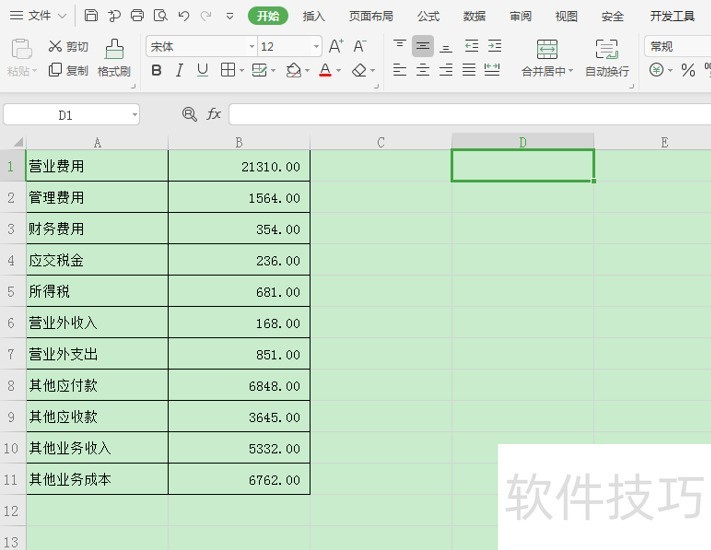Image resolution: width=711 pixels, height=550 pixels.
Task: Click the fx insert function icon
Action: pyautogui.click(x=214, y=114)
